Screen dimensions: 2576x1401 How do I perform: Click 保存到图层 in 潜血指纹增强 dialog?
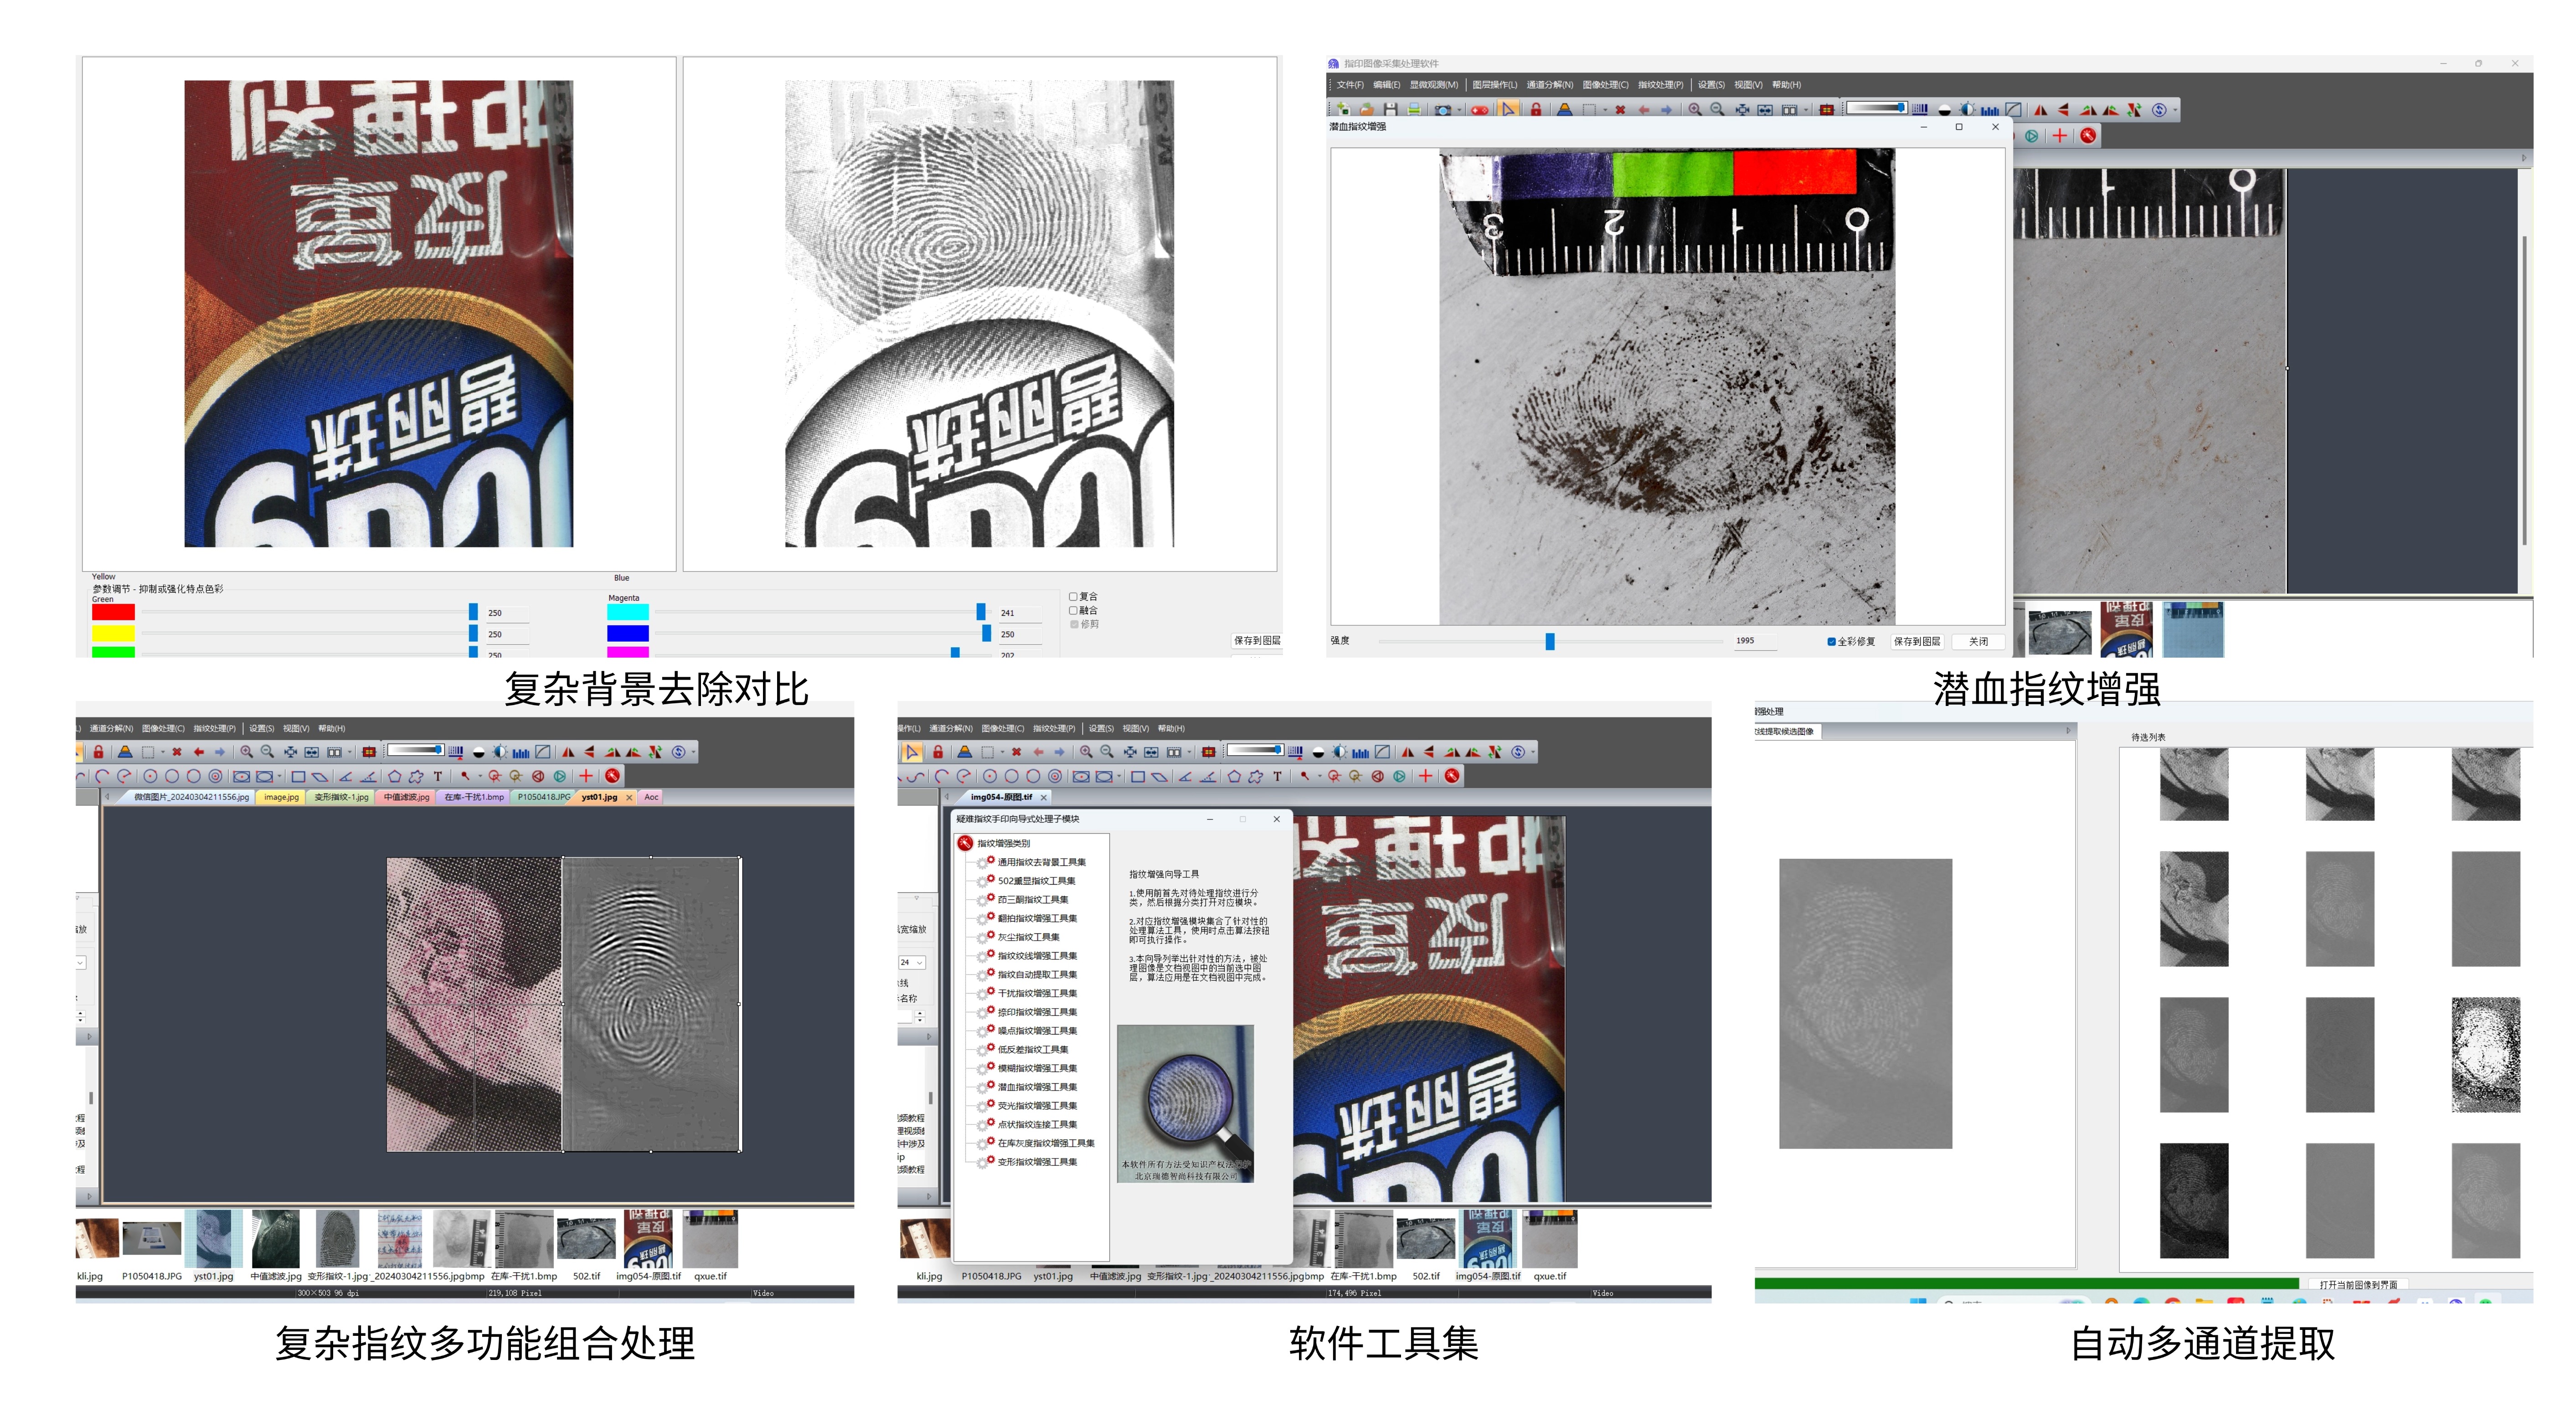pyautogui.click(x=1916, y=642)
